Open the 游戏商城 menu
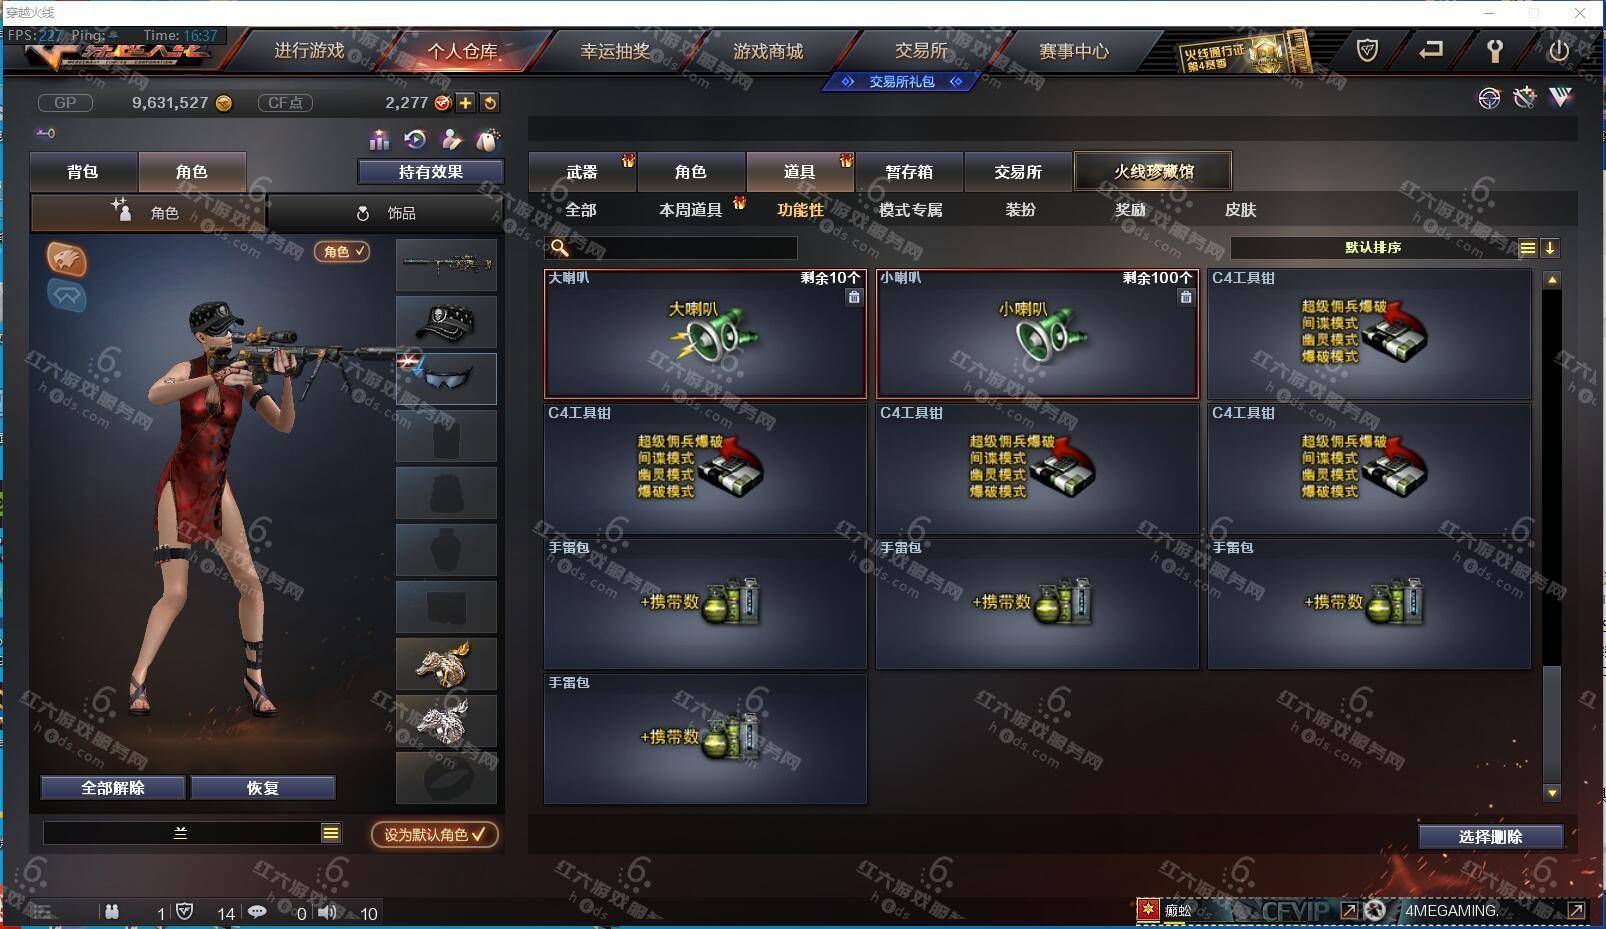Viewport: 1606px width, 929px height. pyautogui.click(x=768, y=51)
